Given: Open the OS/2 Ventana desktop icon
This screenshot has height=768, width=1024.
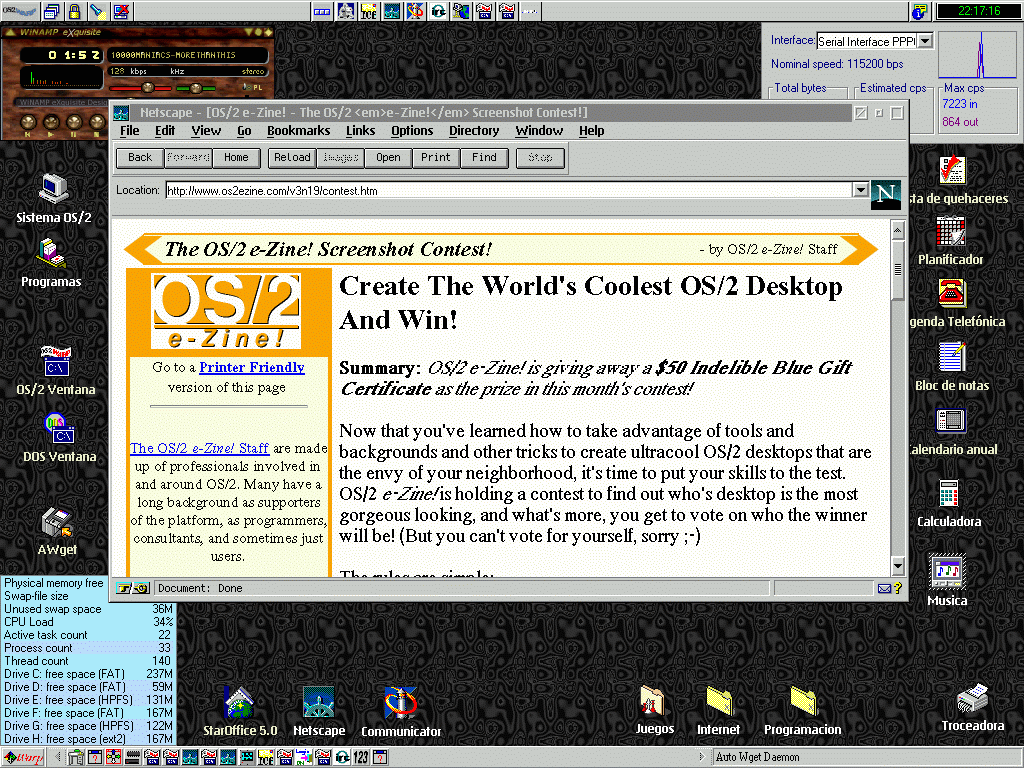Looking at the screenshot, I should coord(56,370).
